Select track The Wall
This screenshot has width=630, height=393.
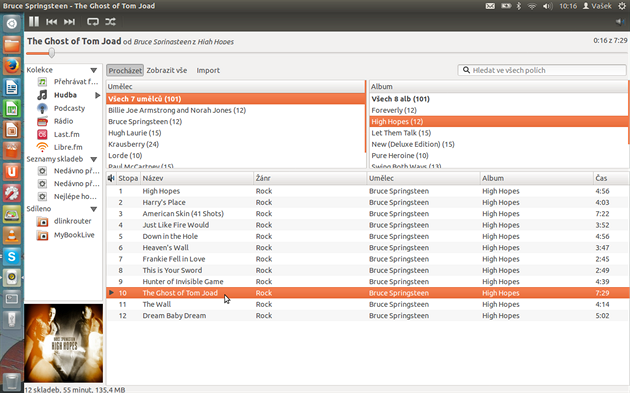coord(368,304)
